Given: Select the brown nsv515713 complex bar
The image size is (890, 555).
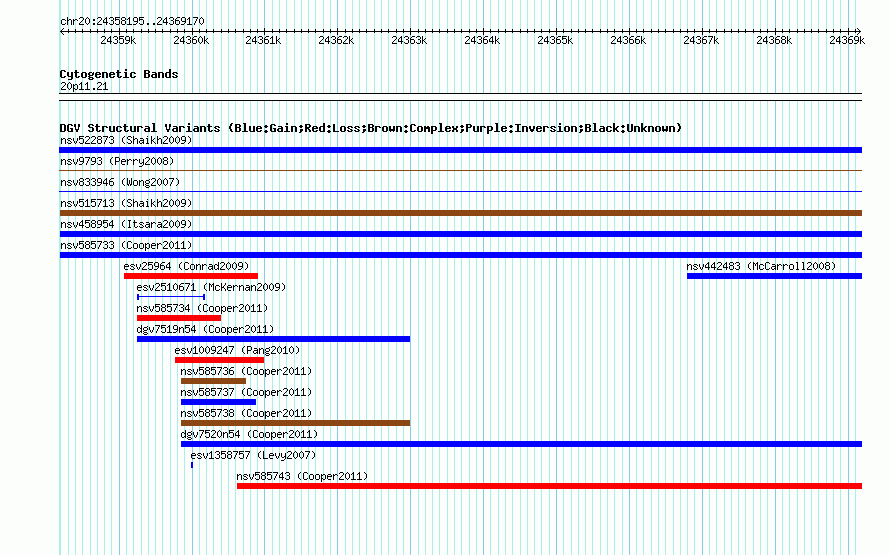Looking at the screenshot, I should pyautogui.click(x=460, y=213).
